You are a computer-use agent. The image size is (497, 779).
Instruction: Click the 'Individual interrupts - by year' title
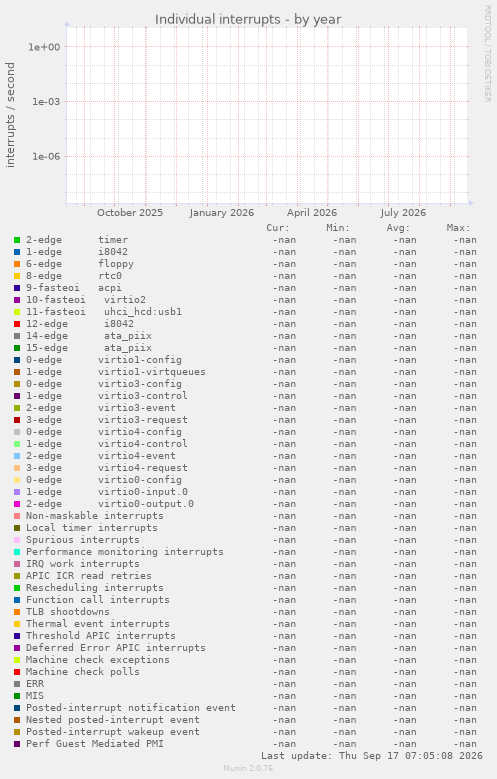point(248,19)
